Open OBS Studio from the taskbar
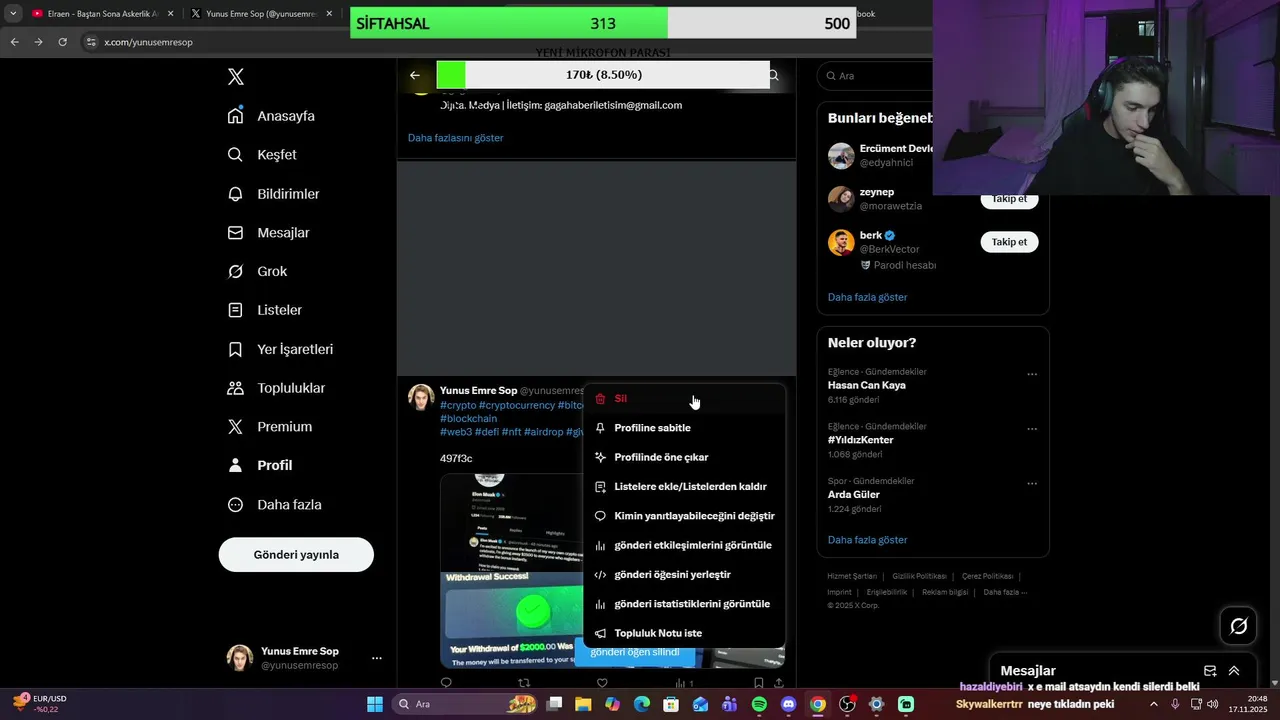1280x720 pixels. (x=847, y=704)
